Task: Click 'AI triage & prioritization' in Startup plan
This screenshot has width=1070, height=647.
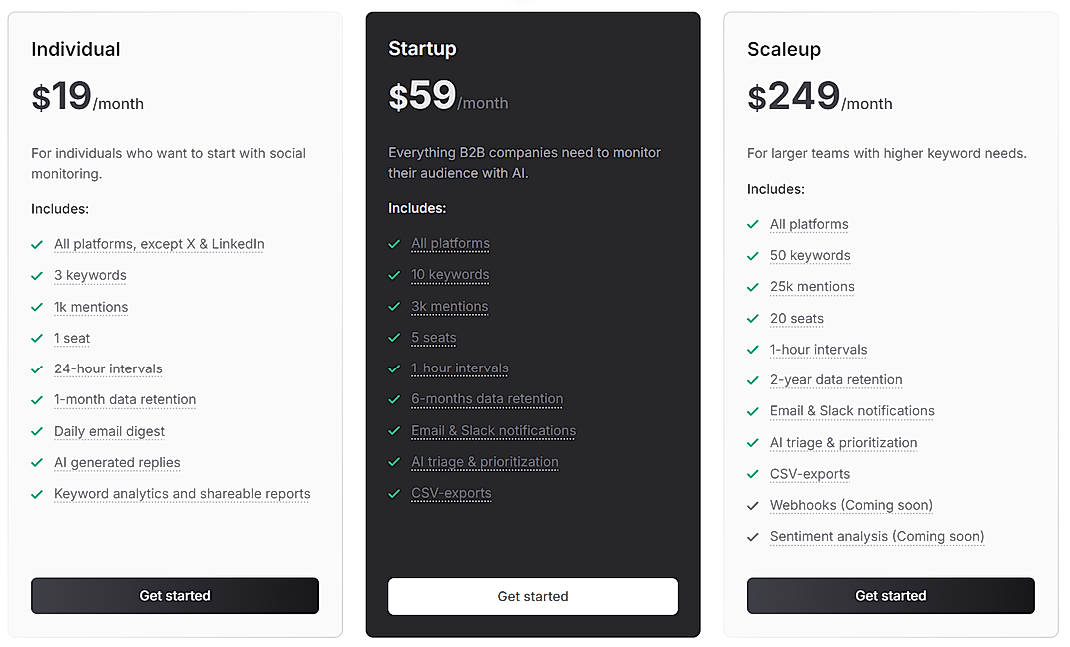Action: pyautogui.click(x=485, y=462)
